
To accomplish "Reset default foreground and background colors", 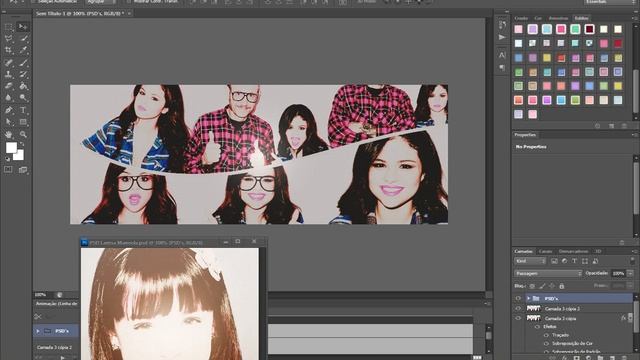I will pyautogui.click(x=7, y=159).
